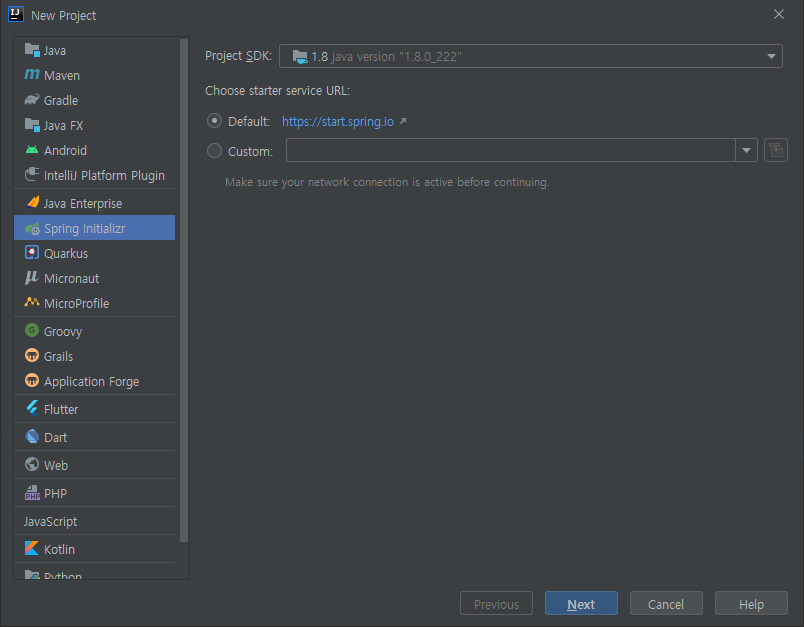
Task: Click the Maven 'm' icon
Action: (x=32, y=75)
